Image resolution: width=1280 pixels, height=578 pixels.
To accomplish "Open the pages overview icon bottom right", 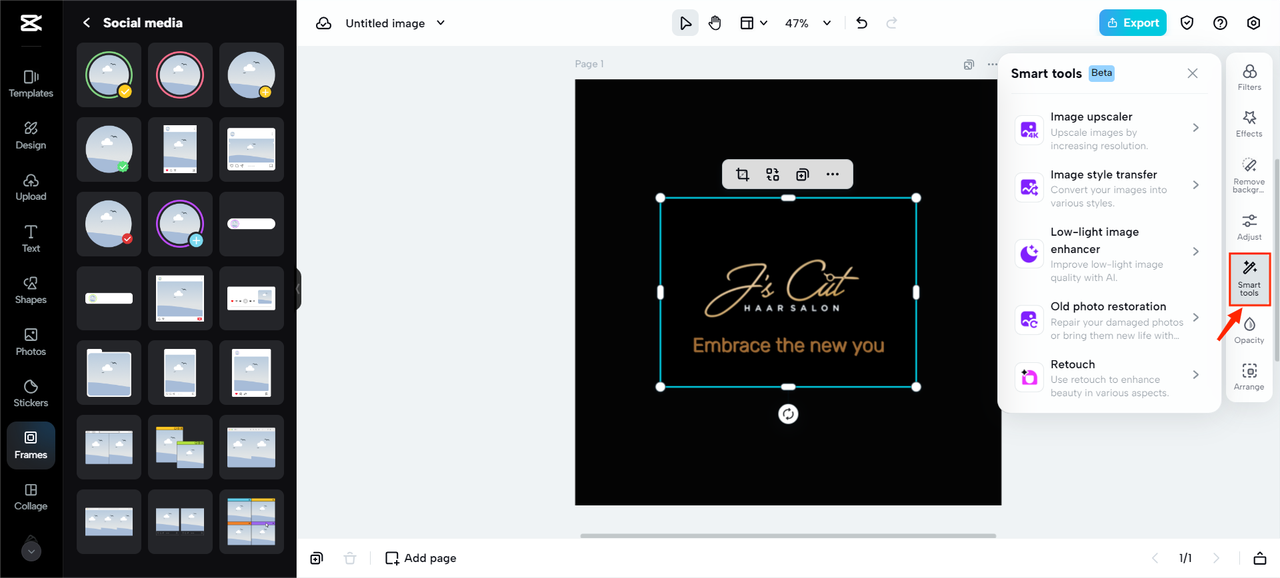I will [x=1260, y=558].
